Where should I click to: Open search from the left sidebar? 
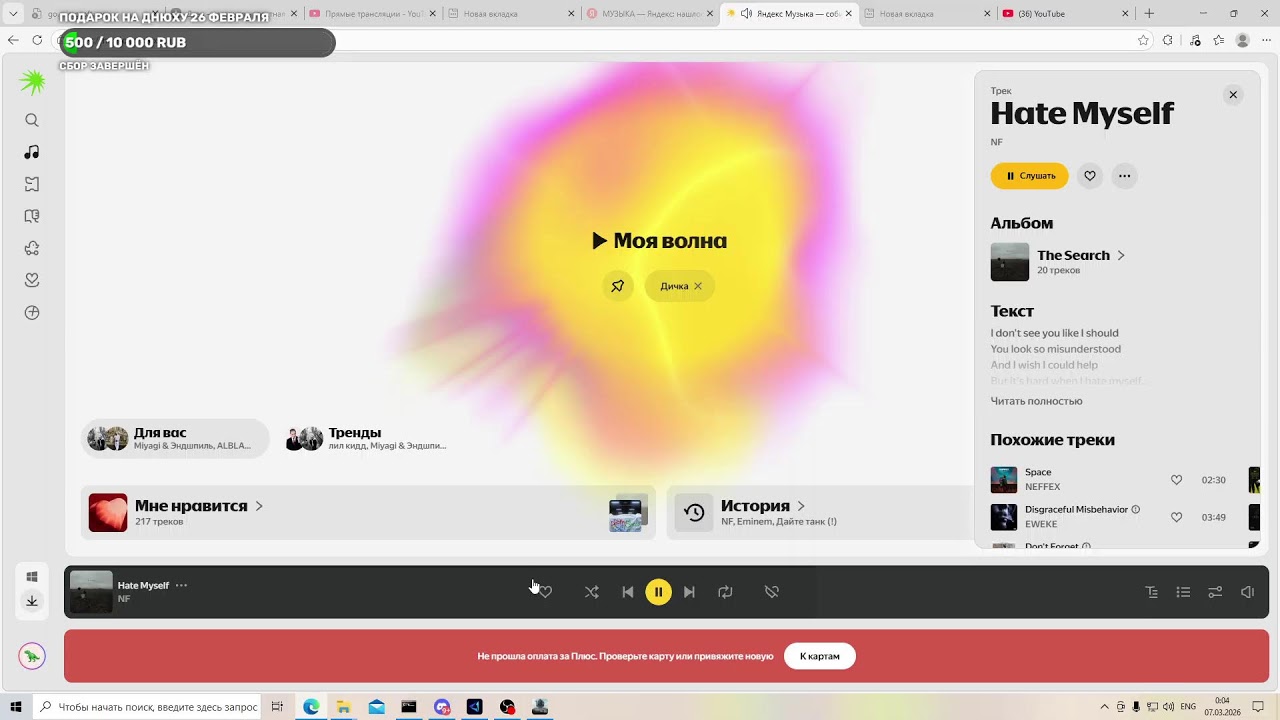32,120
